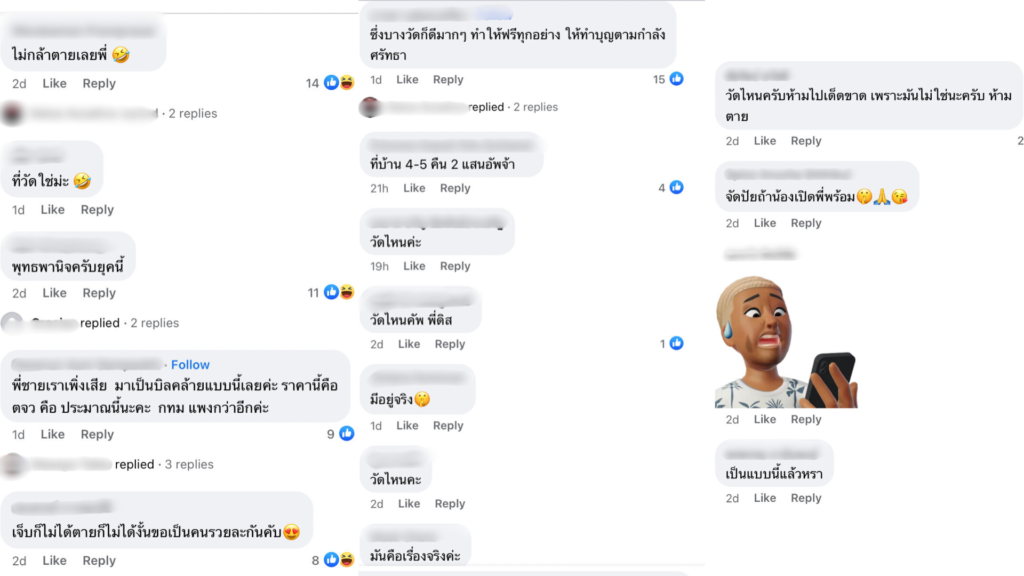
Task: Like the 'ที่วัดใช่ม่ะ' comment
Action: [52, 210]
